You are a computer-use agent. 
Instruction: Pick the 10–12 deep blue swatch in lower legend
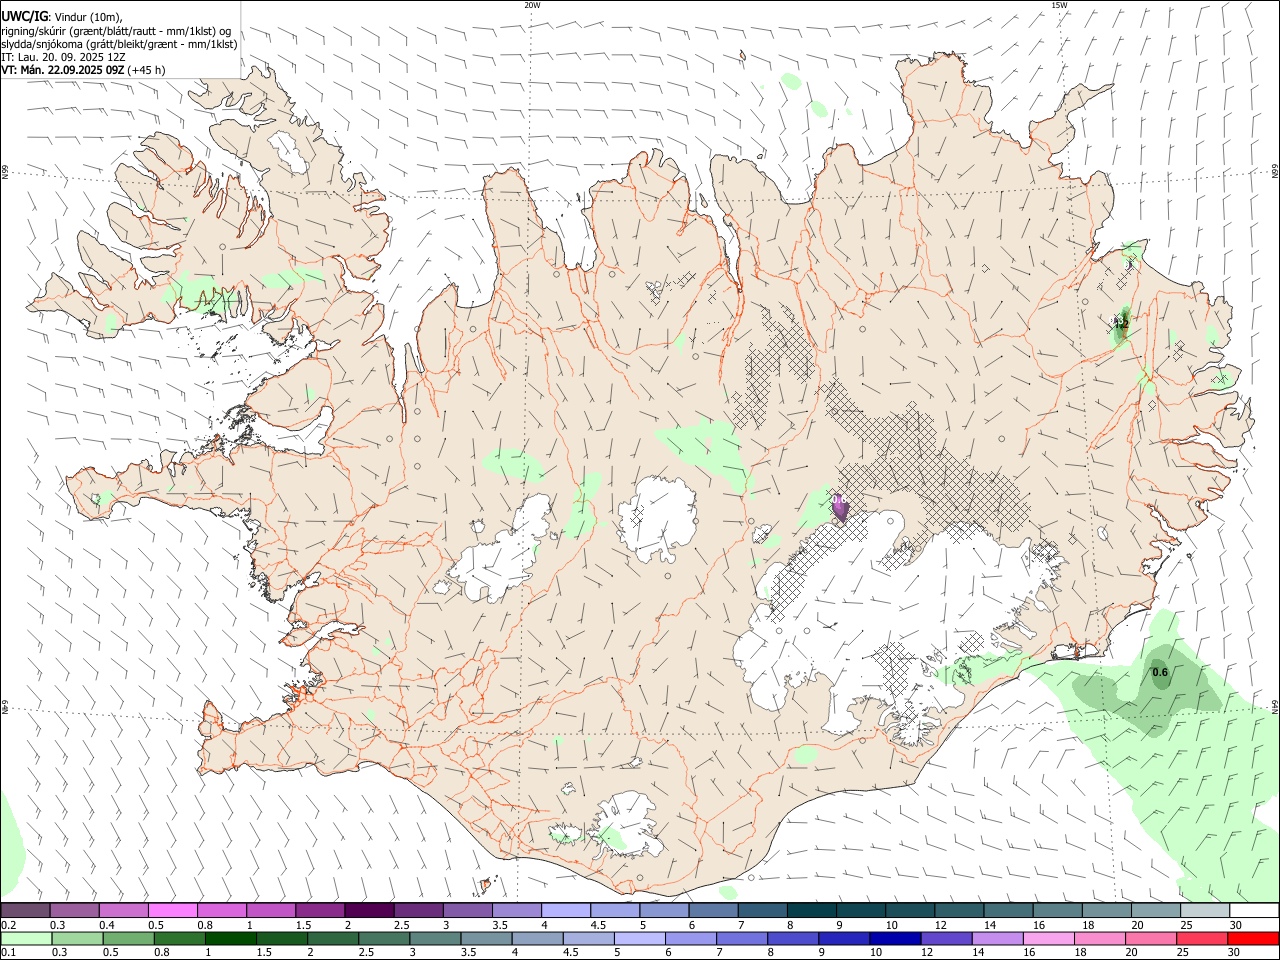pyautogui.click(x=895, y=939)
